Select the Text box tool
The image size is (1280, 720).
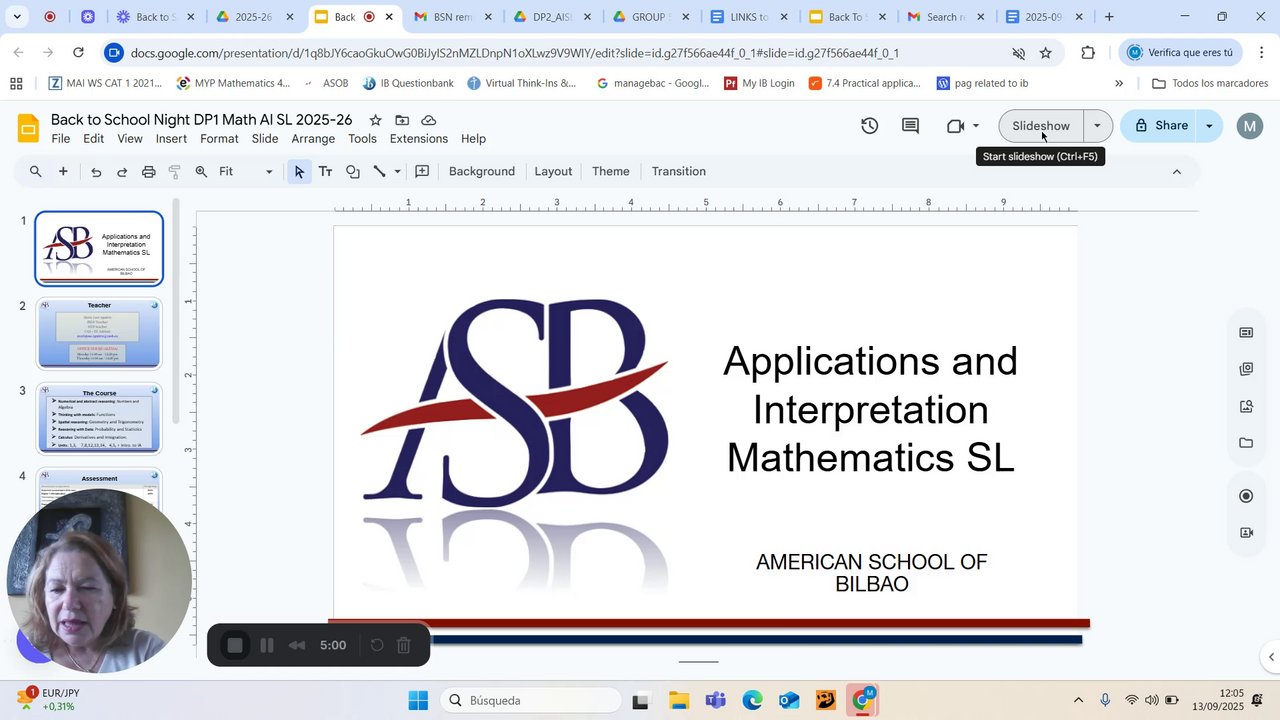click(x=325, y=172)
